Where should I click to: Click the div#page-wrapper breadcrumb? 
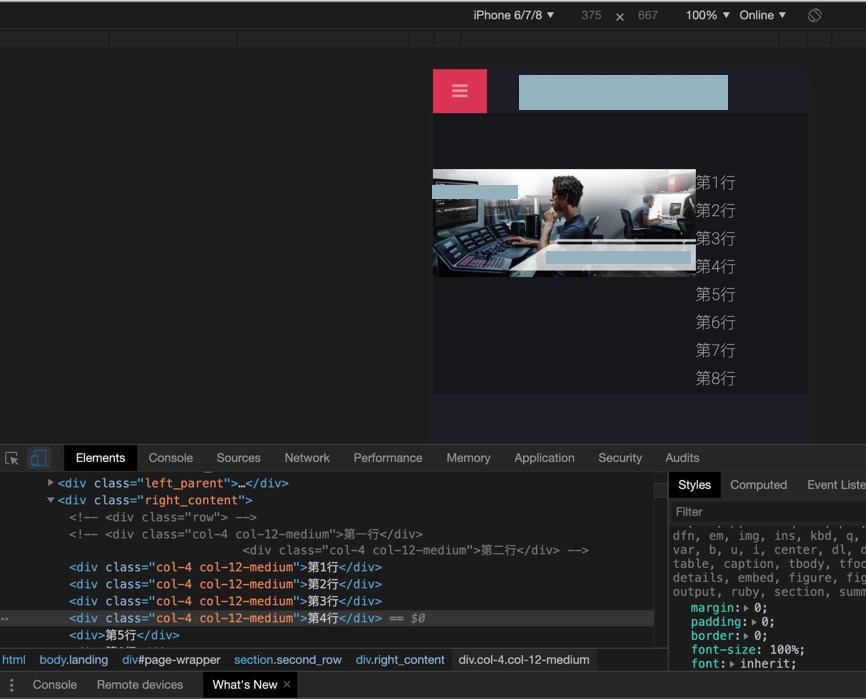[171, 660]
